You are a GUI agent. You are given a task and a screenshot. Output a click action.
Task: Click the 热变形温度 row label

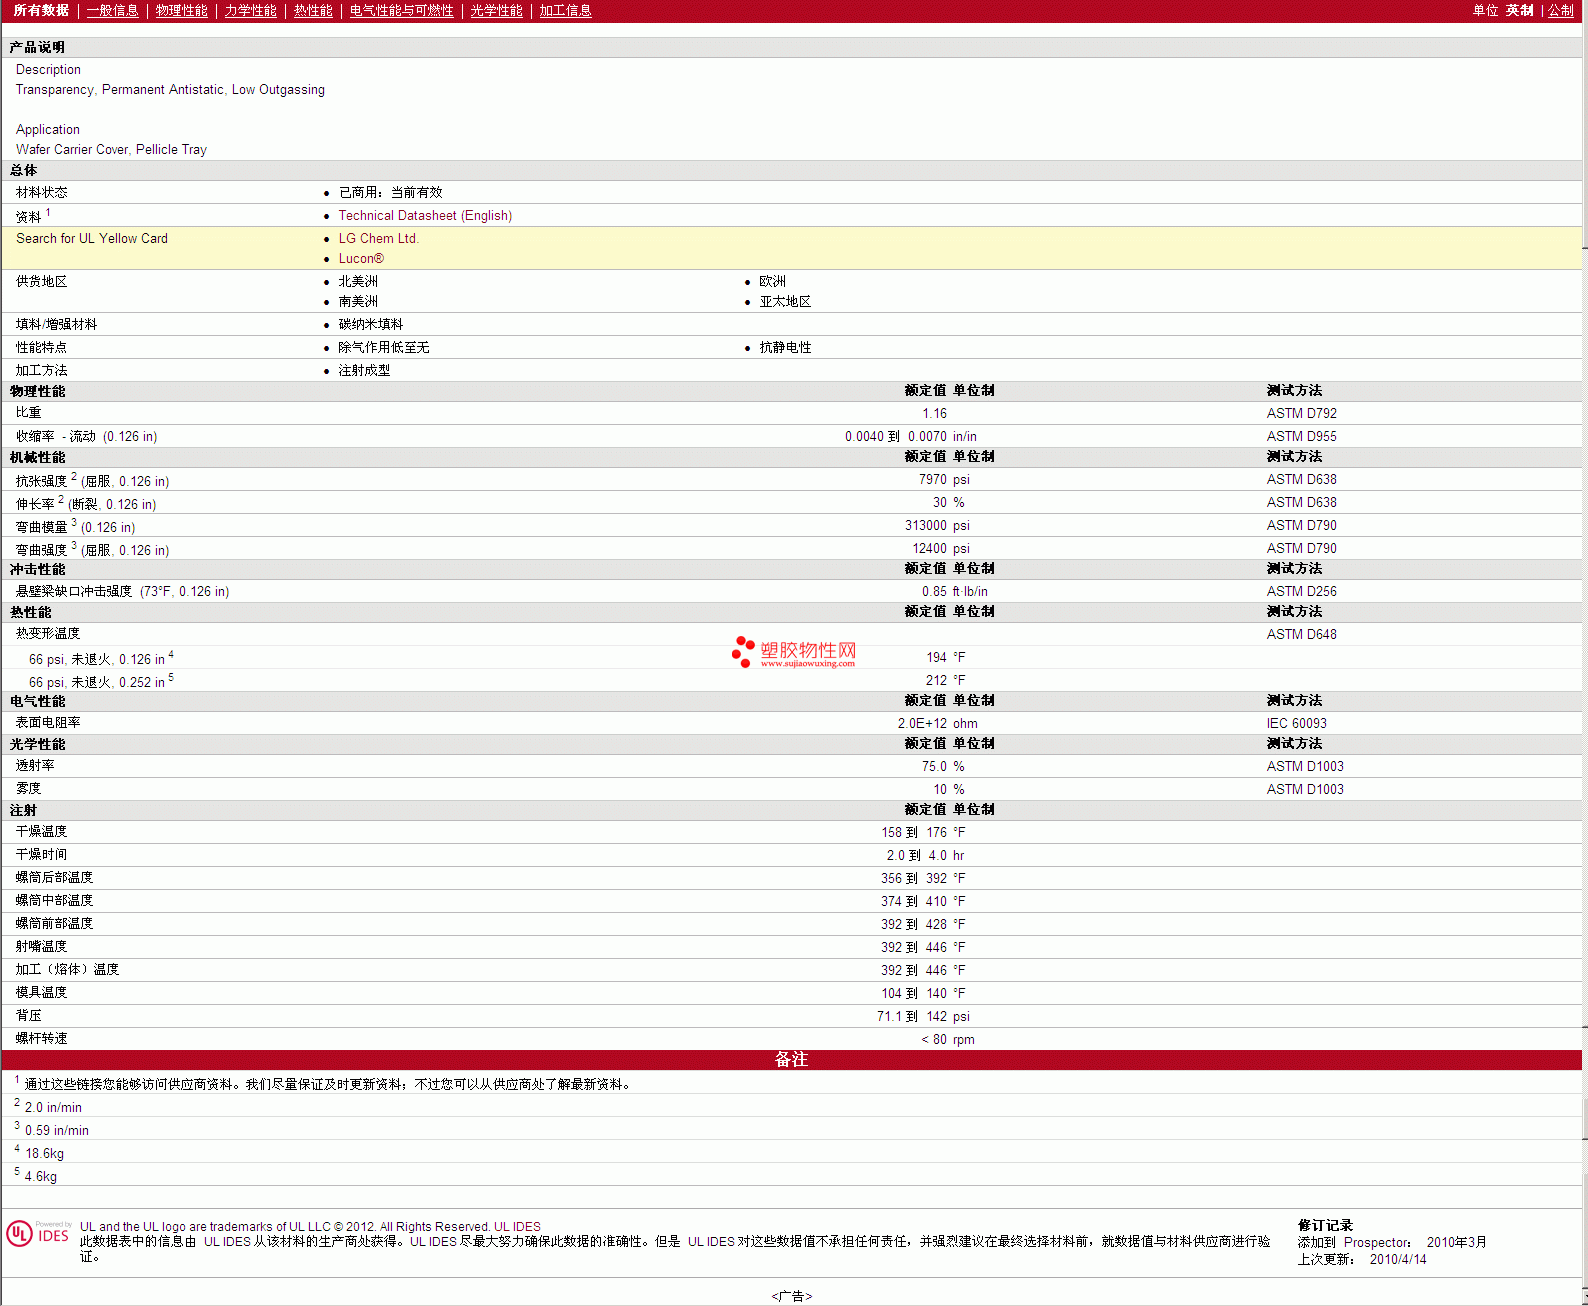(x=47, y=633)
